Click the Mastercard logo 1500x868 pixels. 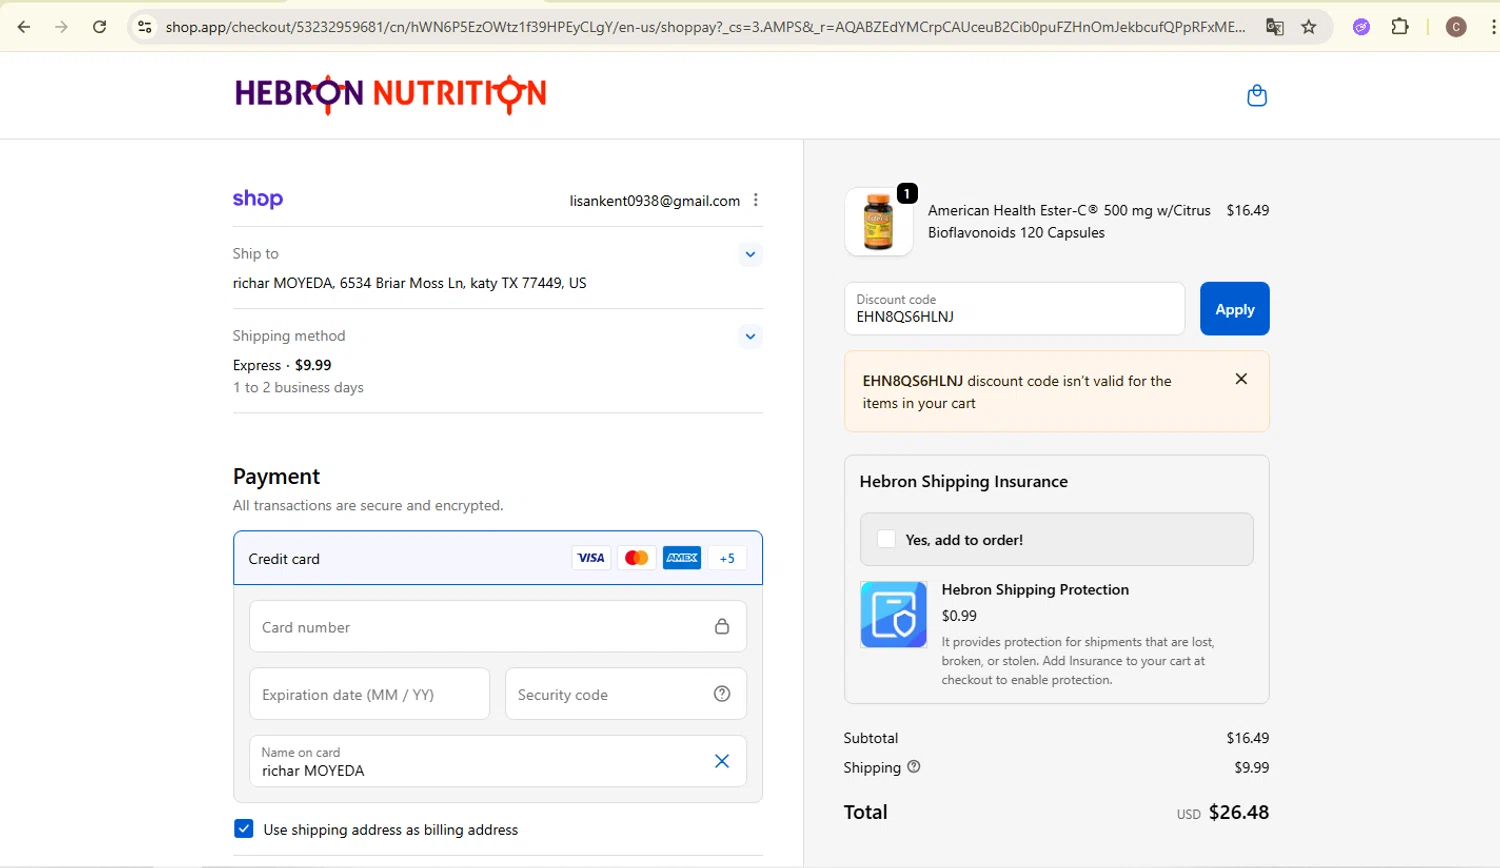pos(636,558)
